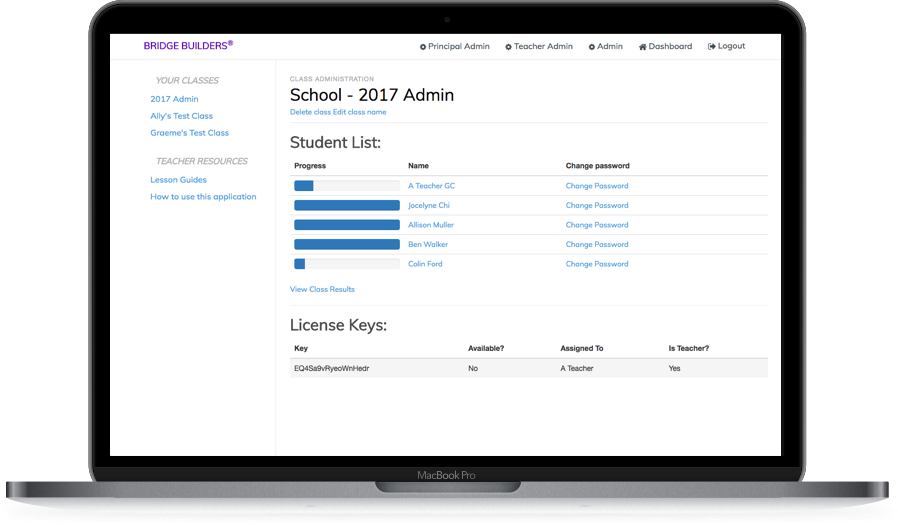Click Colin Ford's progress bar
This screenshot has width=898, height=525.
pos(347,264)
